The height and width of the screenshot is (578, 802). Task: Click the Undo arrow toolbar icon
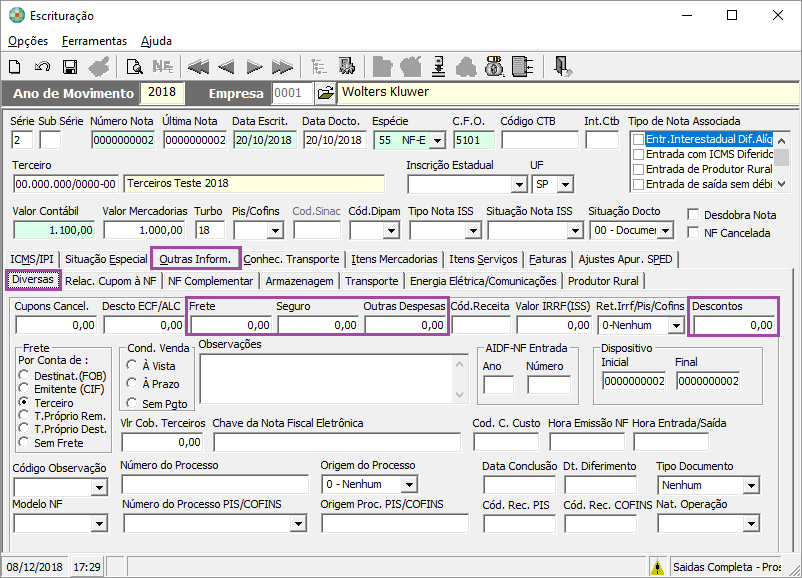tap(42, 67)
